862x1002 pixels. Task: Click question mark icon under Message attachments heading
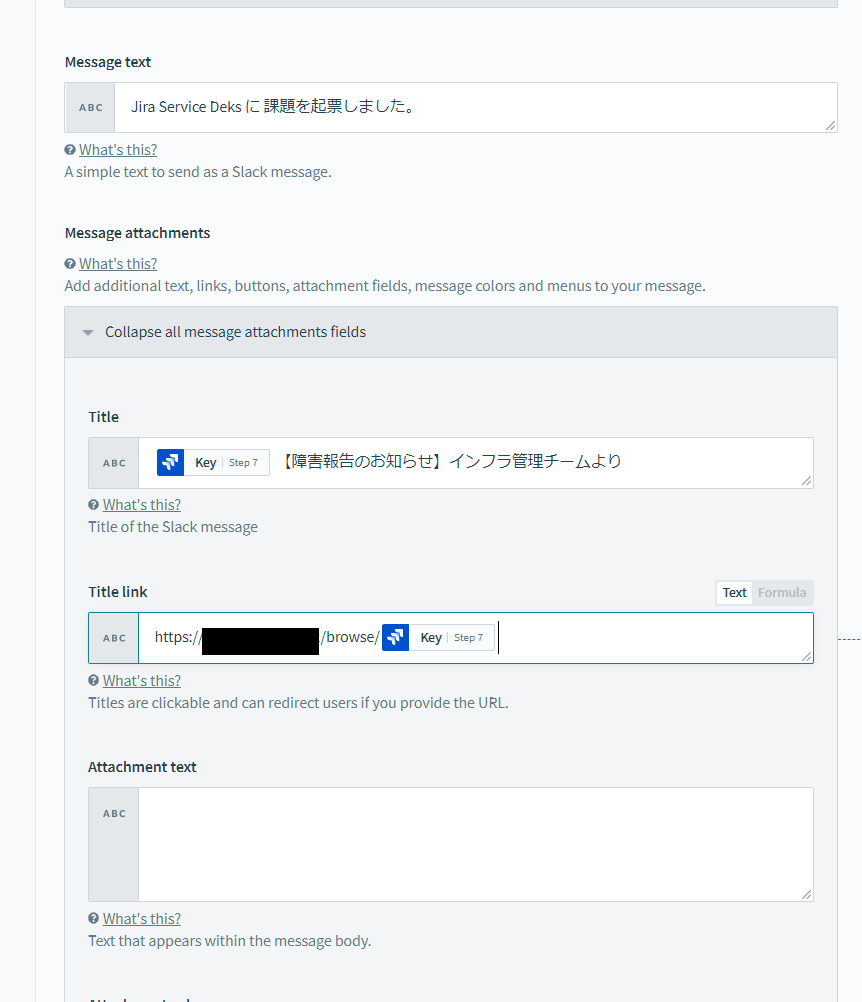pos(70,264)
